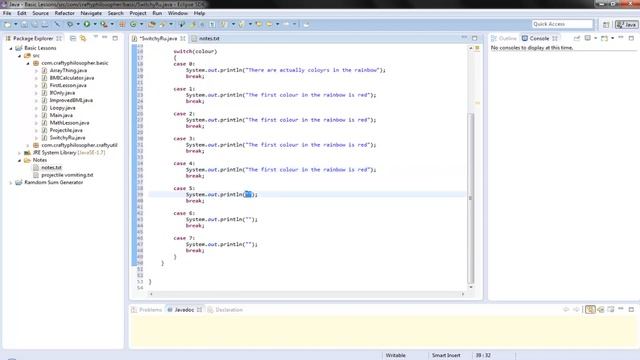Select BMICalculator.java in Package Explorer
Viewport: 640px width, 360px height.
click(x=72, y=78)
